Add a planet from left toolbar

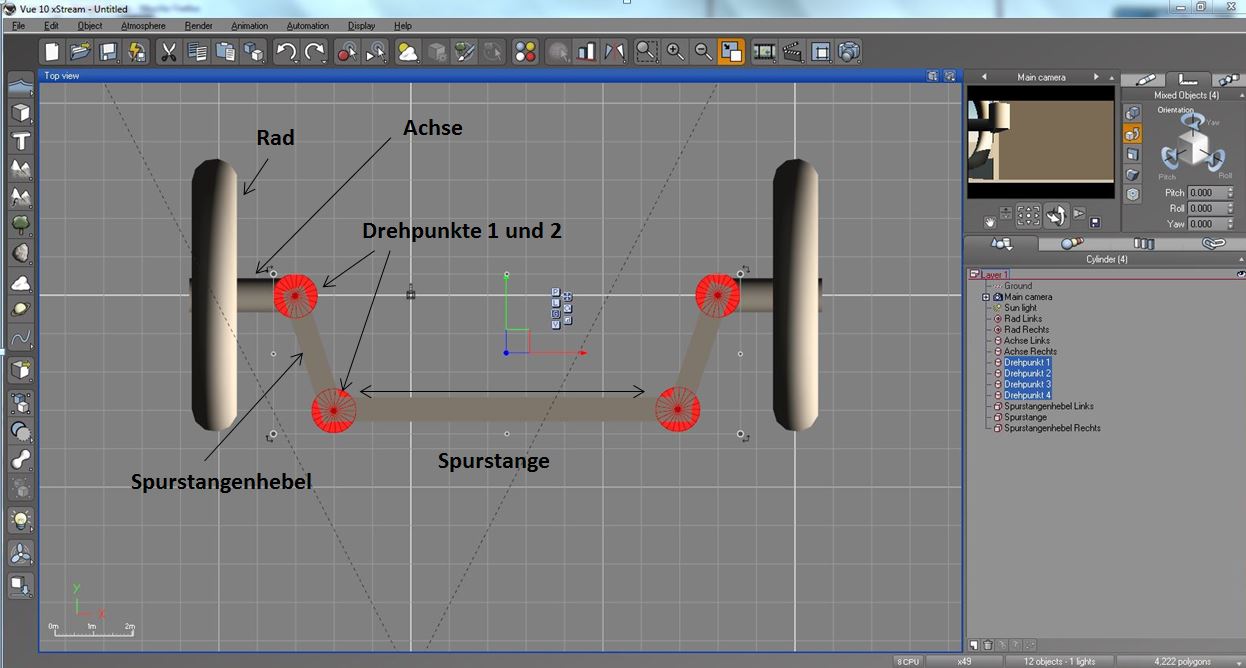click(20, 311)
